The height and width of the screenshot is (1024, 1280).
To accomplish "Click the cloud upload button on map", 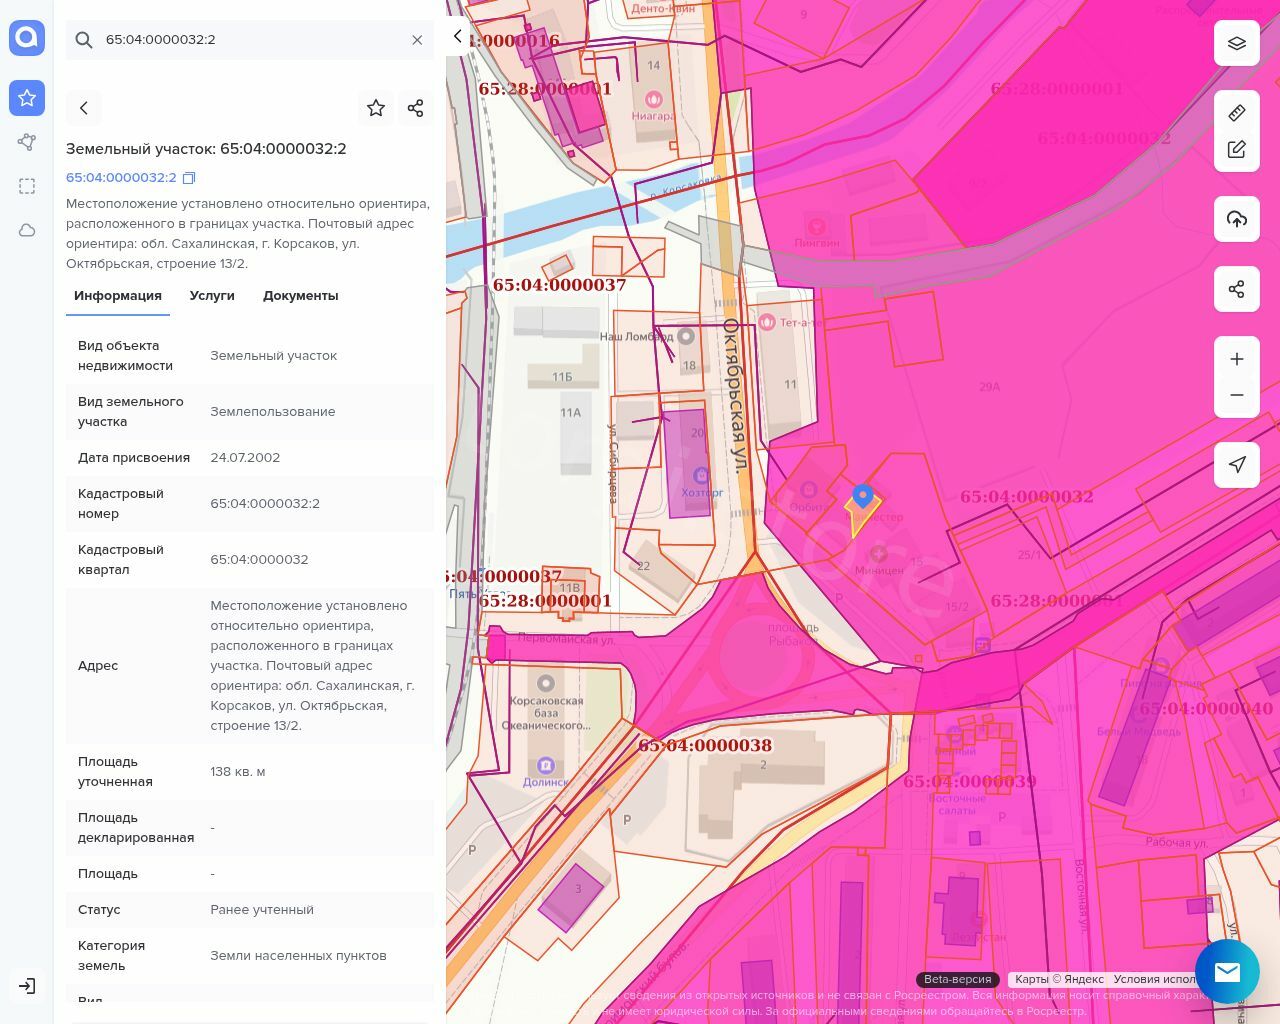I will point(1236,219).
